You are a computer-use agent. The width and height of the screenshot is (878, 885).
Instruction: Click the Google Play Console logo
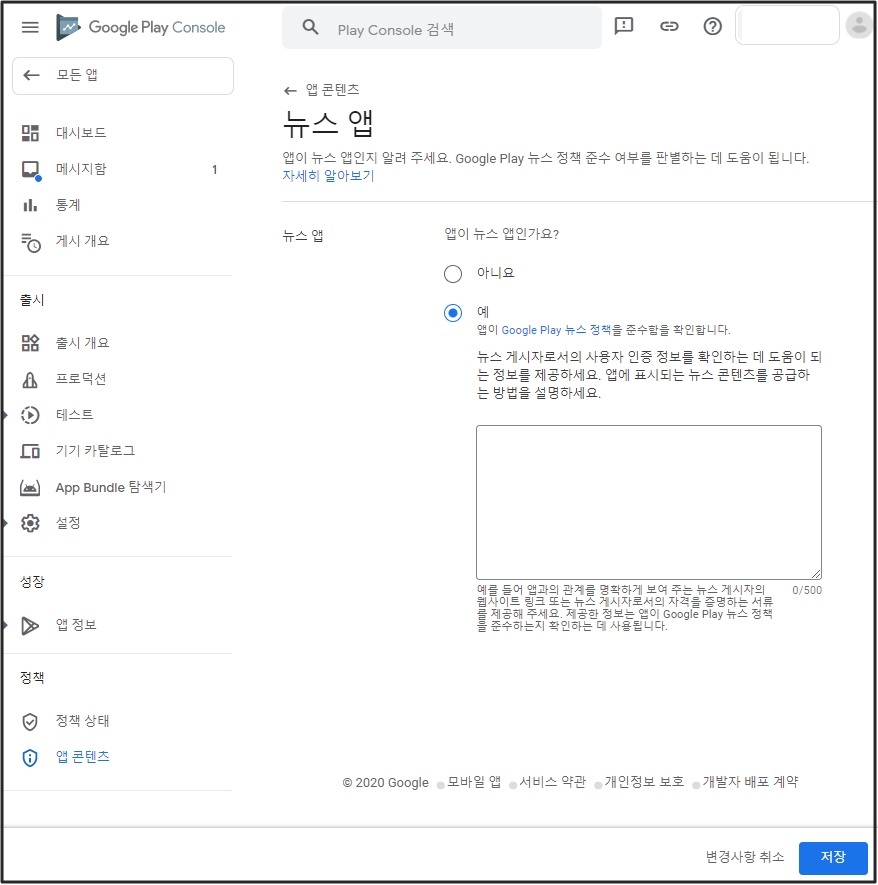tap(141, 27)
